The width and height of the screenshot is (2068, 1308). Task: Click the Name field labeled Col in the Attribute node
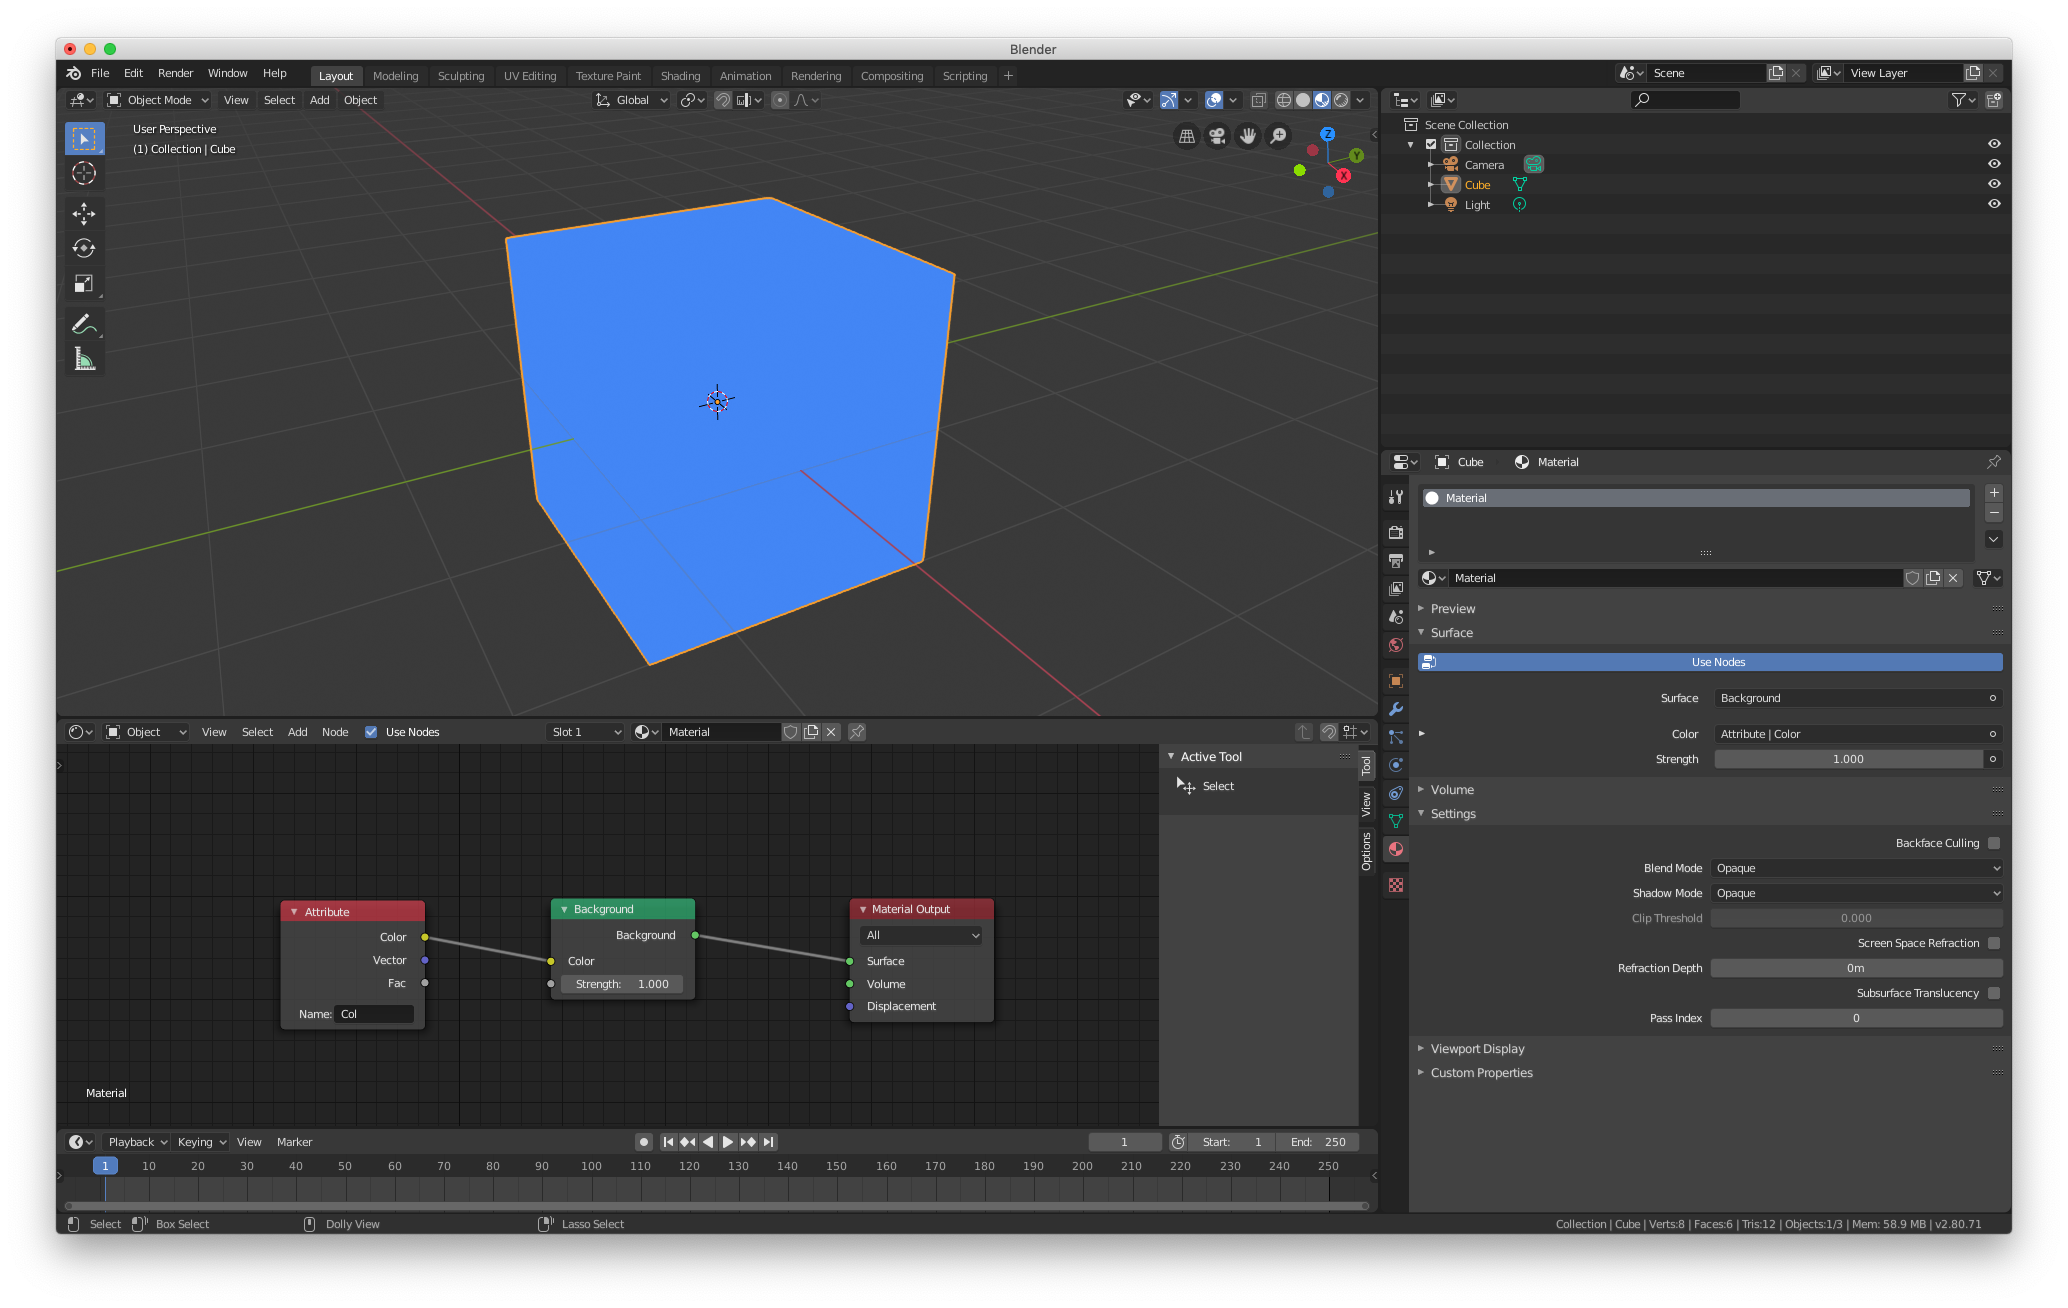coord(374,1013)
